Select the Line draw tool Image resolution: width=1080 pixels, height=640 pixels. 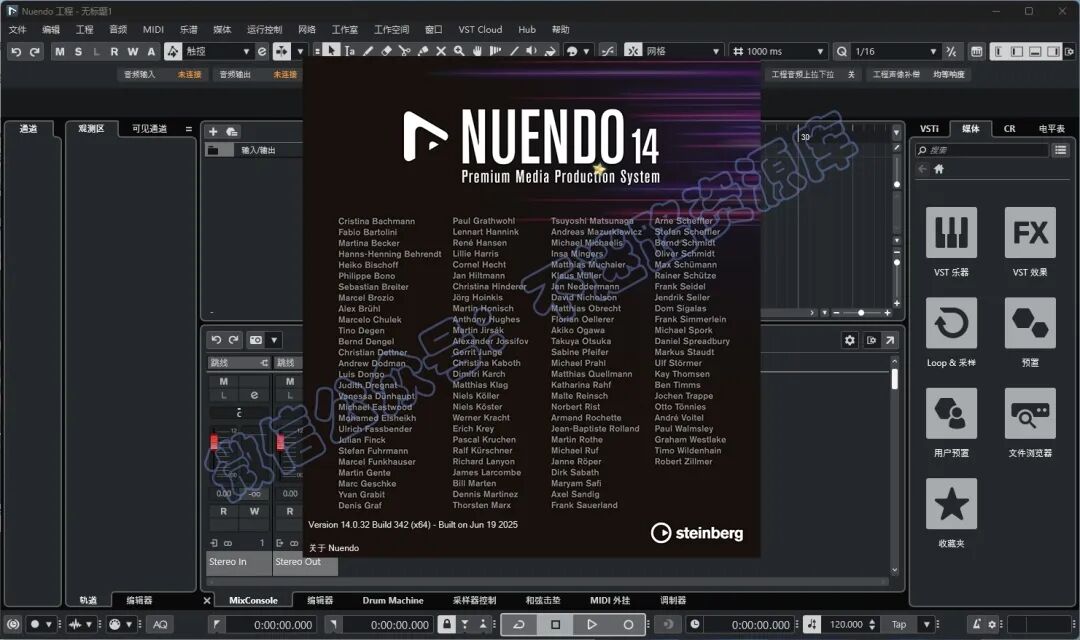tap(514, 51)
